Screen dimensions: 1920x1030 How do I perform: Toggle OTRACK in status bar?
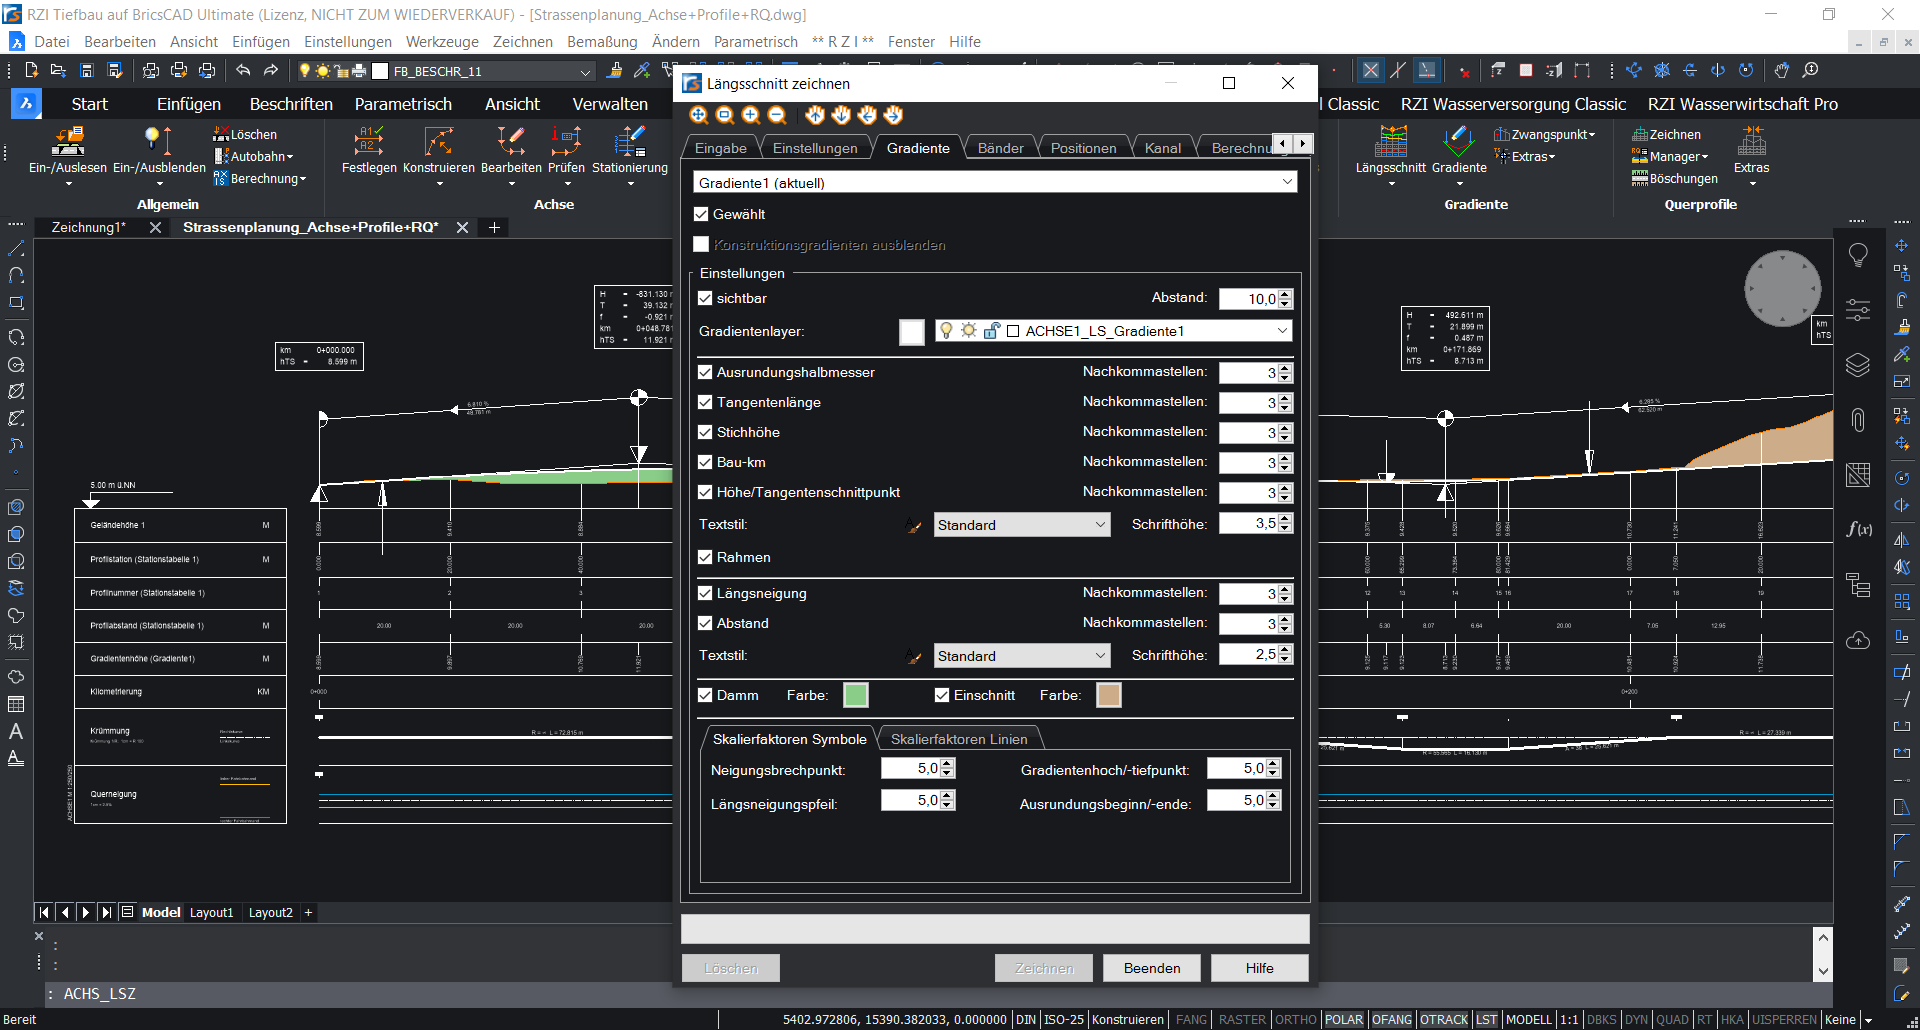[x=1444, y=1019]
